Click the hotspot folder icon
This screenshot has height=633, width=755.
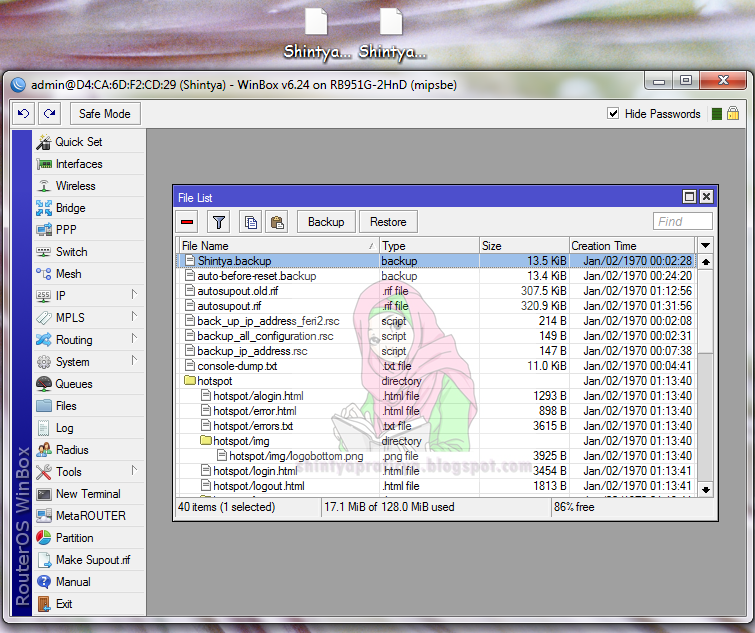[x=190, y=381]
